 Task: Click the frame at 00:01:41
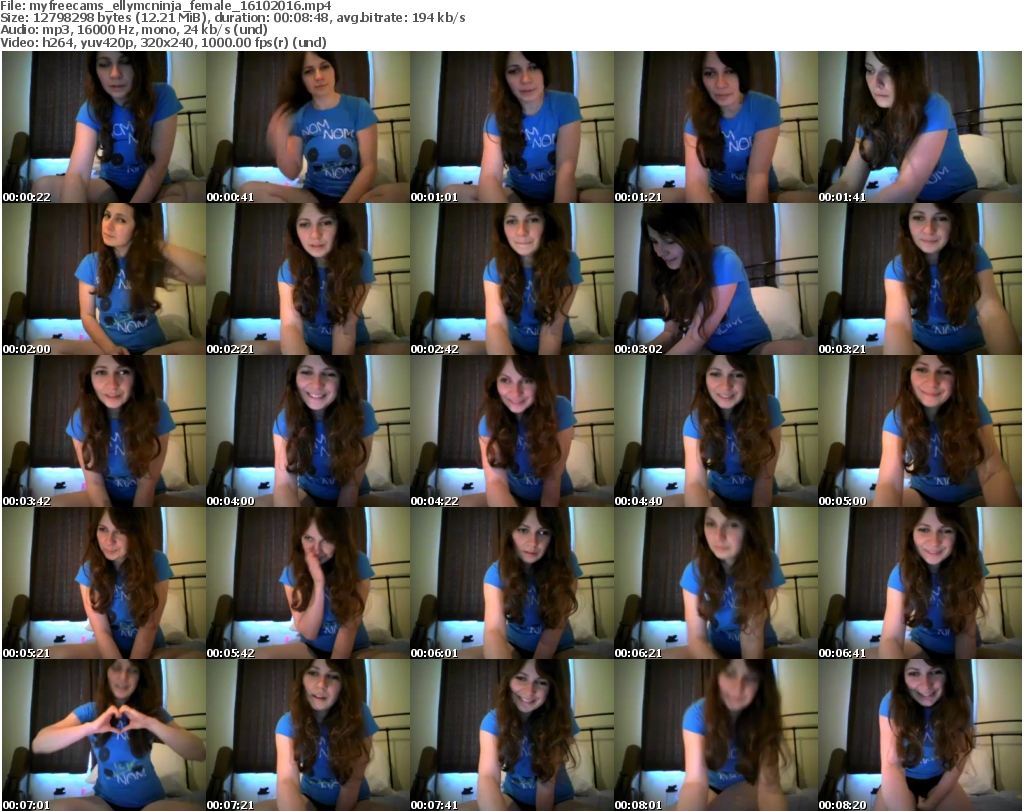pyautogui.click(x=919, y=127)
